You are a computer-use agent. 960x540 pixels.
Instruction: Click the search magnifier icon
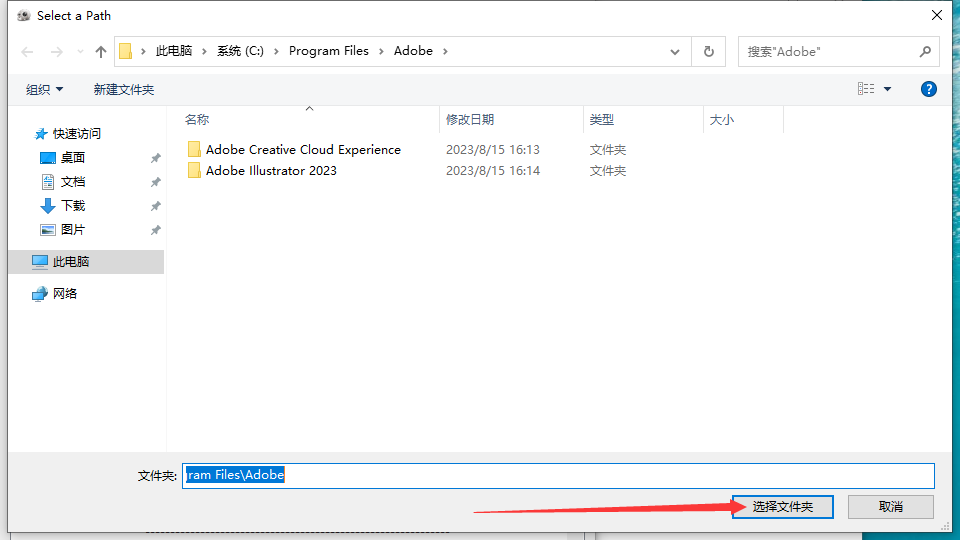925,52
